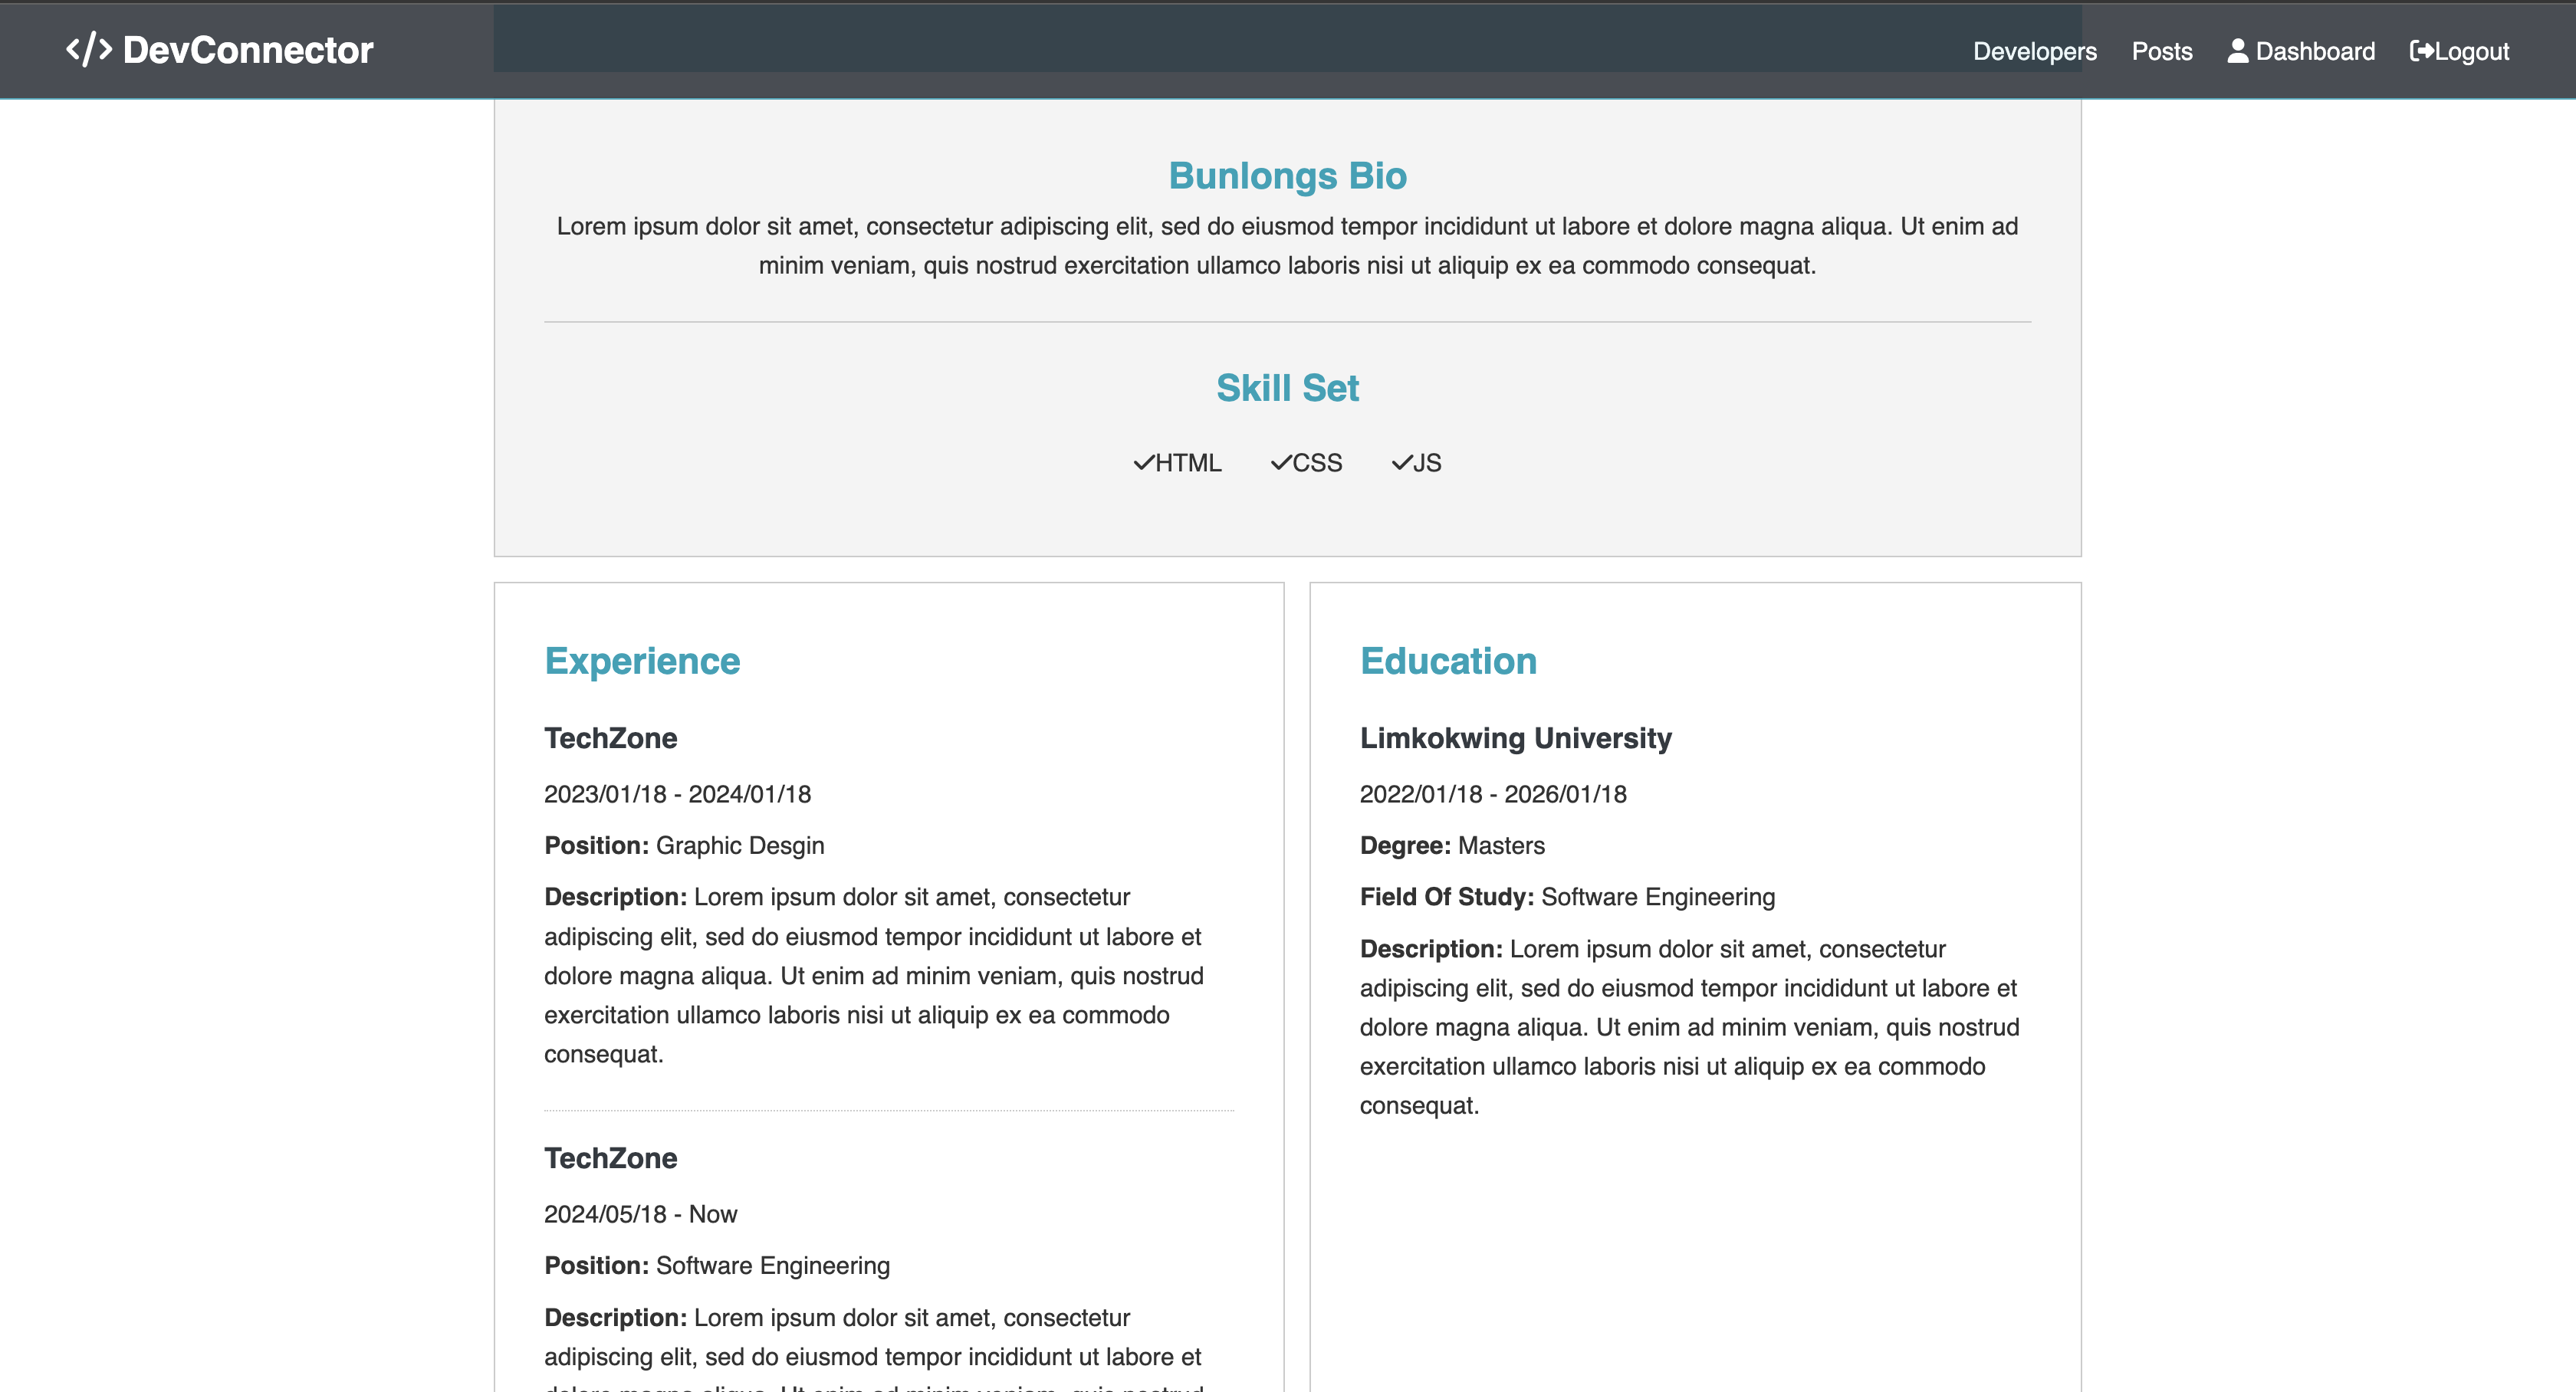This screenshot has width=2576, height=1392.
Task: Click the DevConnector brand title
Action: coord(247,50)
